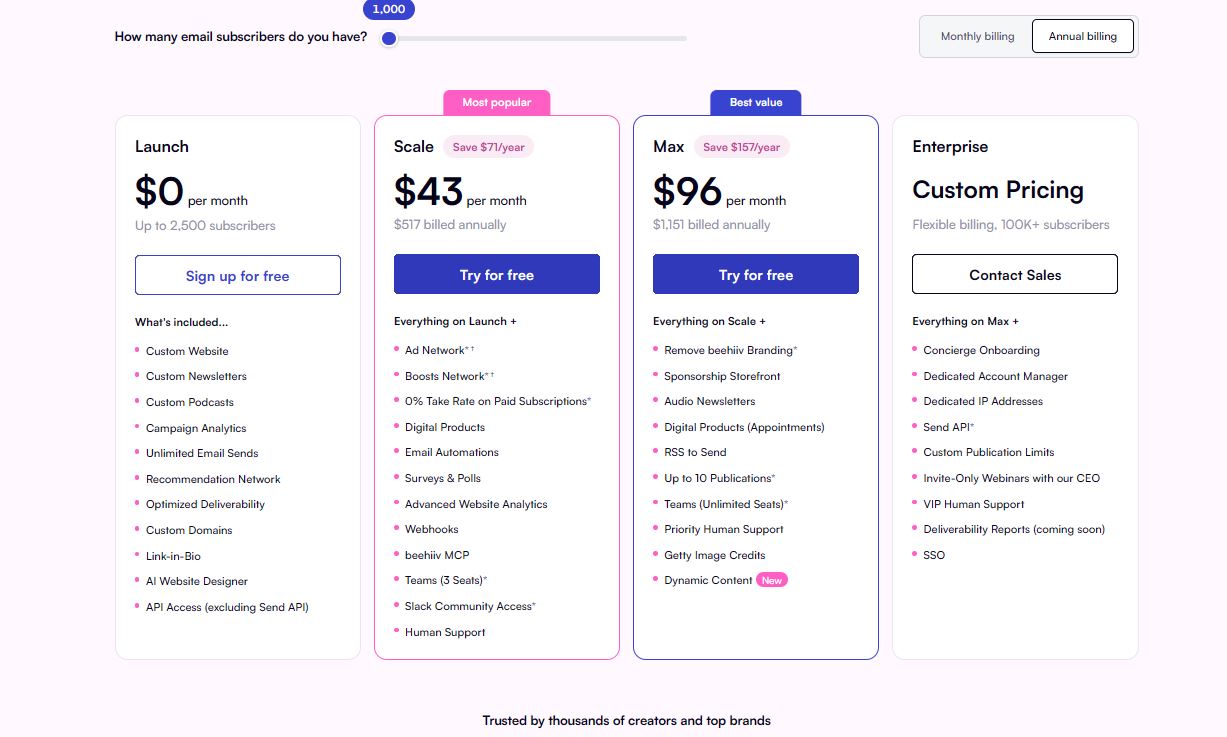
Task: Click Sign up for free button
Action: [238, 275]
